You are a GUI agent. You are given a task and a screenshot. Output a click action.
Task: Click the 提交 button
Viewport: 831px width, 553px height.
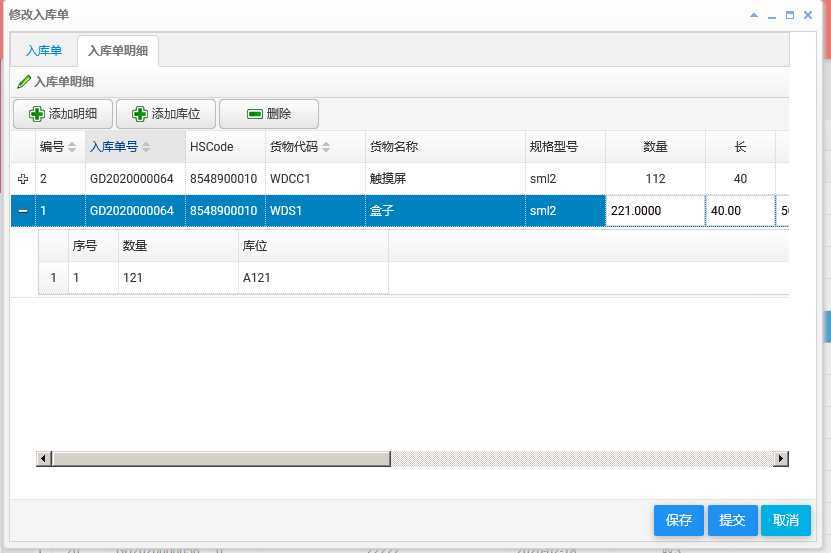click(x=732, y=520)
